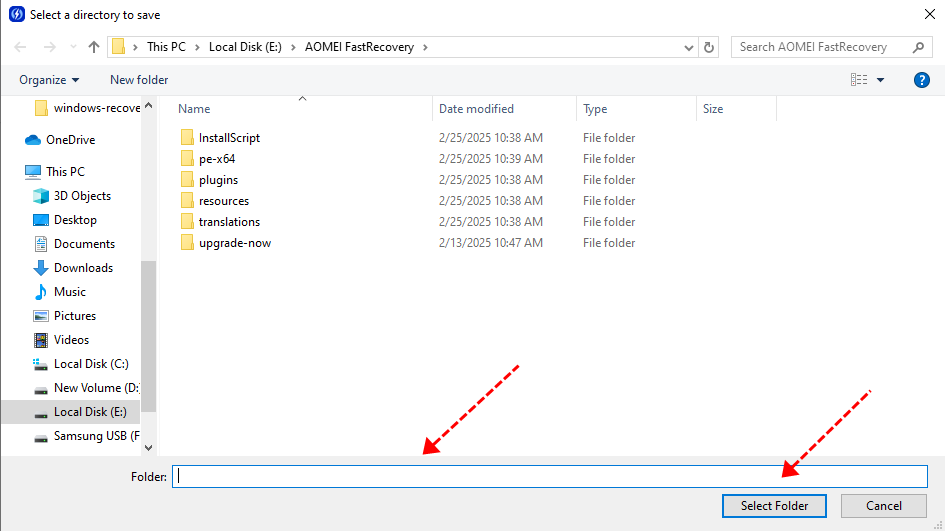
Task: Expand chevron after This PC breadcrumb
Action: (x=197, y=47)
